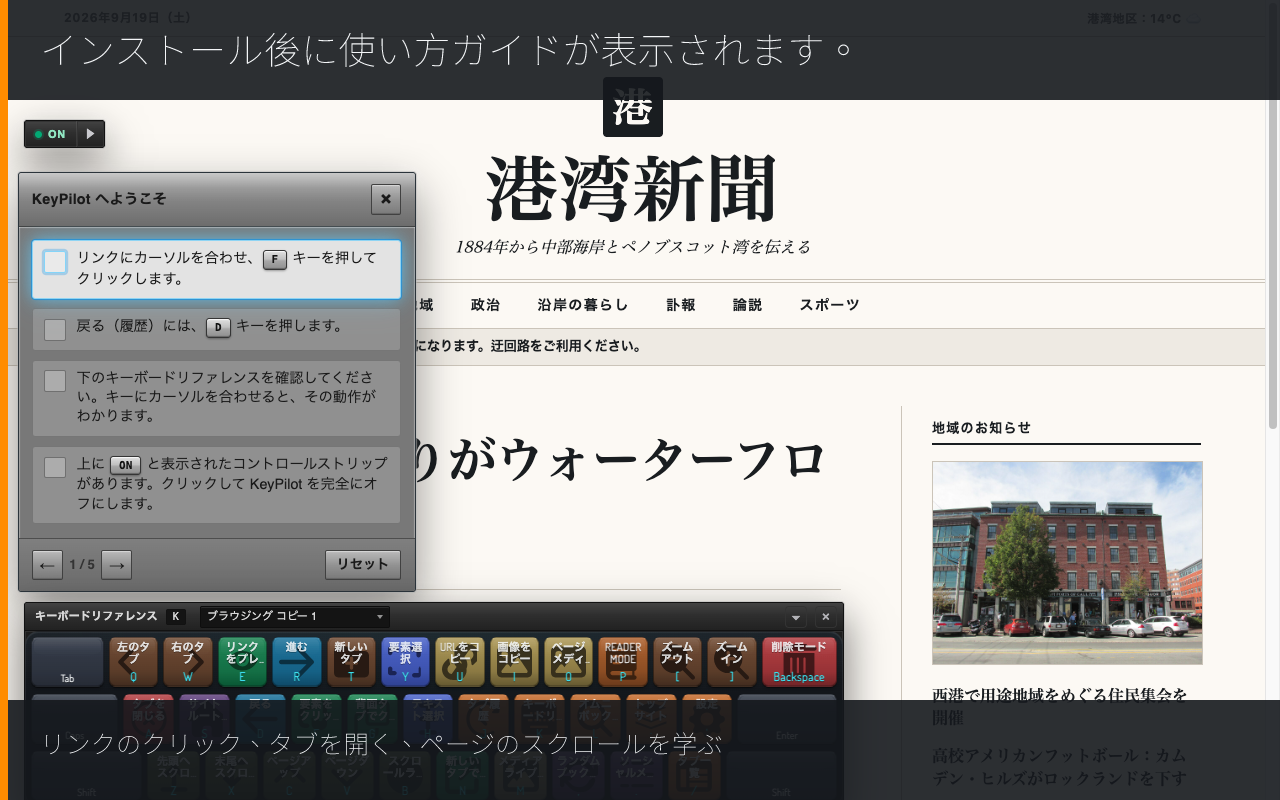Close the キーボードリファレンス panel
1280x800 pixels.
click(x=826, y=617)
